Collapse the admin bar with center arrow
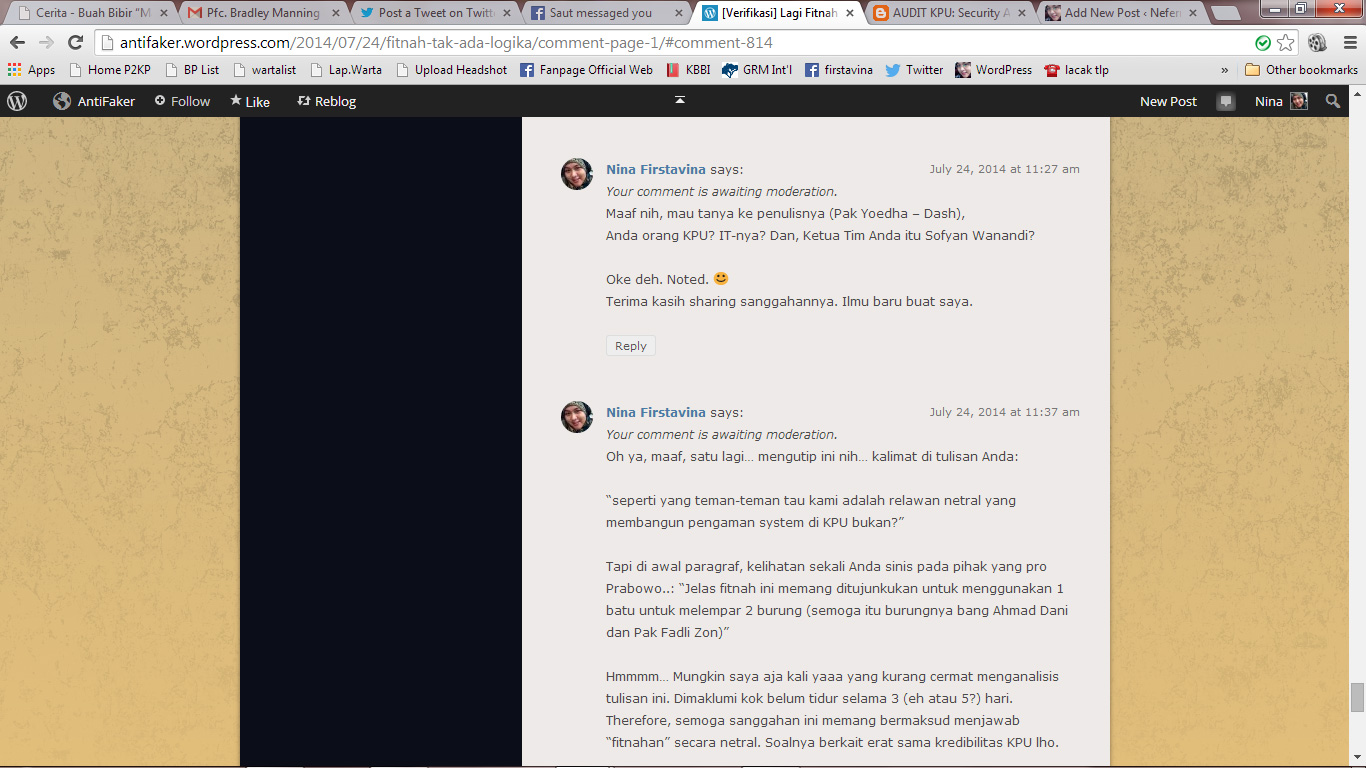Viewport: 1366px width, 768px height. click(x=680, y=100)
